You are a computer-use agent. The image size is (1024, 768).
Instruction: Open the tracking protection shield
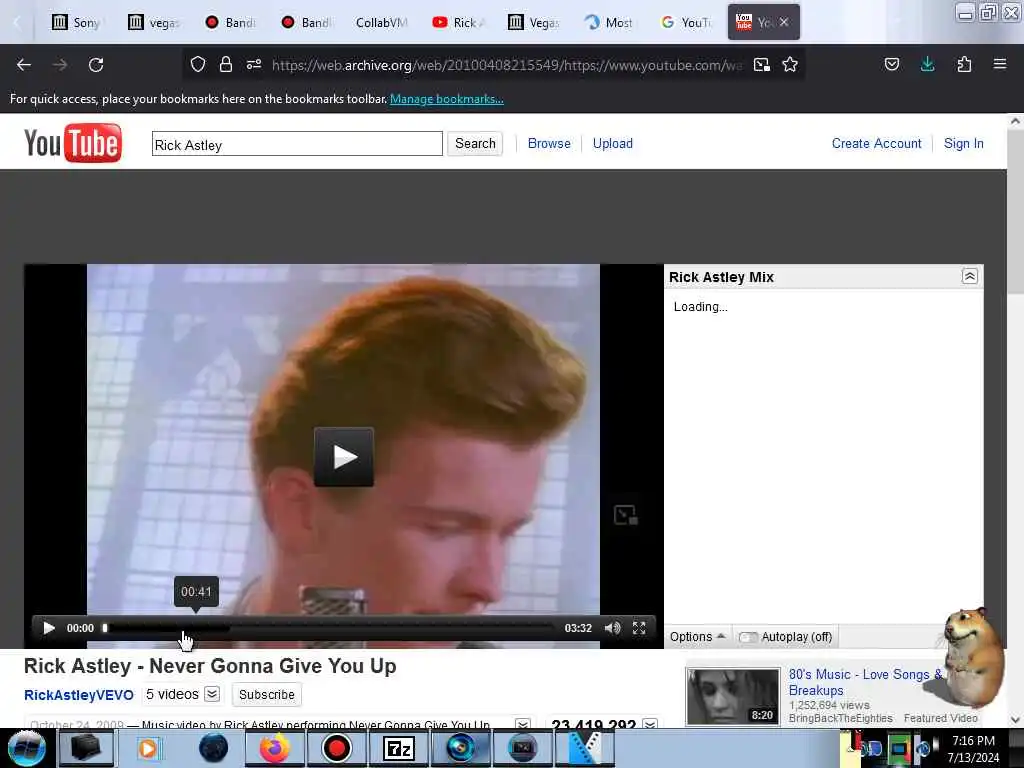pyautogui.click(x=198, y=64)
